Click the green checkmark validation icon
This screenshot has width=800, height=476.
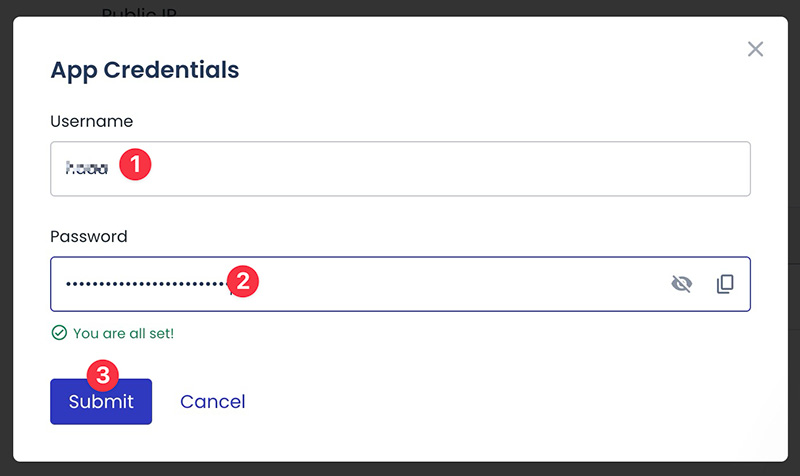pos(59,333)
